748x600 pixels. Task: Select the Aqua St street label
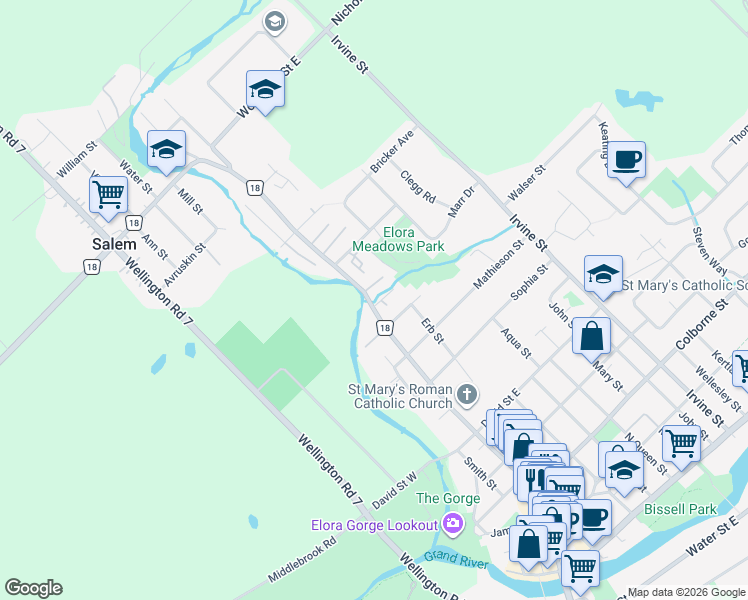516,343
